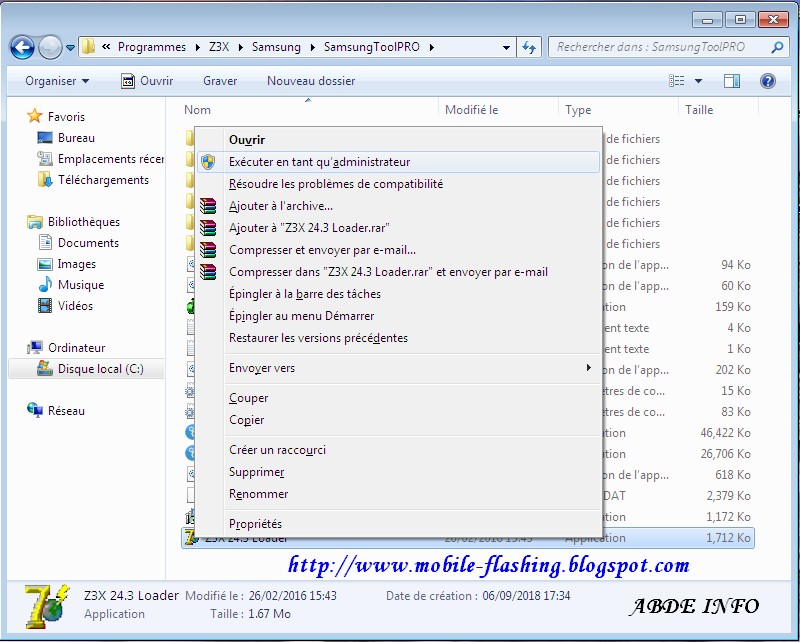The image size is (800, 642).
Task: Click the search magnifier icon
Action: [x=777, y=47]
